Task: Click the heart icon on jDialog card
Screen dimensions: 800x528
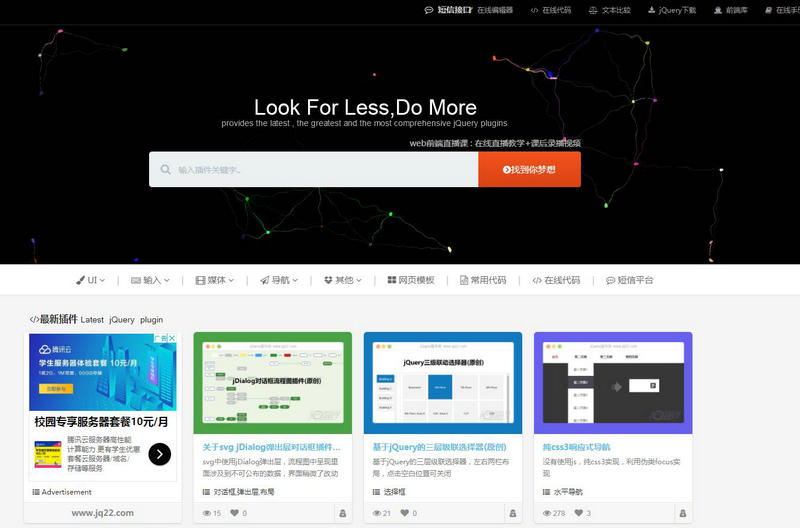Action: (235, 513)
